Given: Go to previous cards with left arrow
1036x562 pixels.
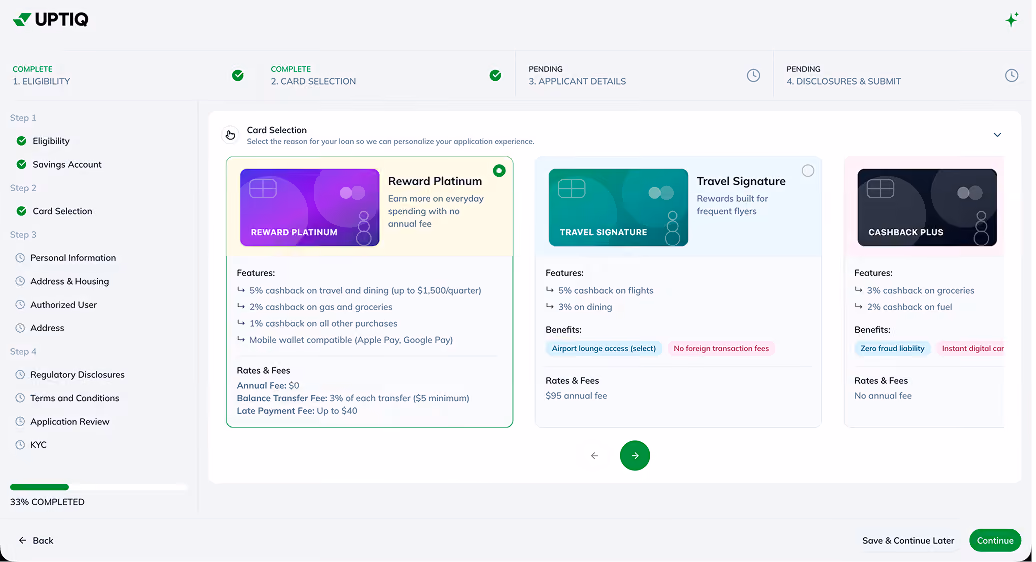Looking at the screenshot, I should 594,456.
